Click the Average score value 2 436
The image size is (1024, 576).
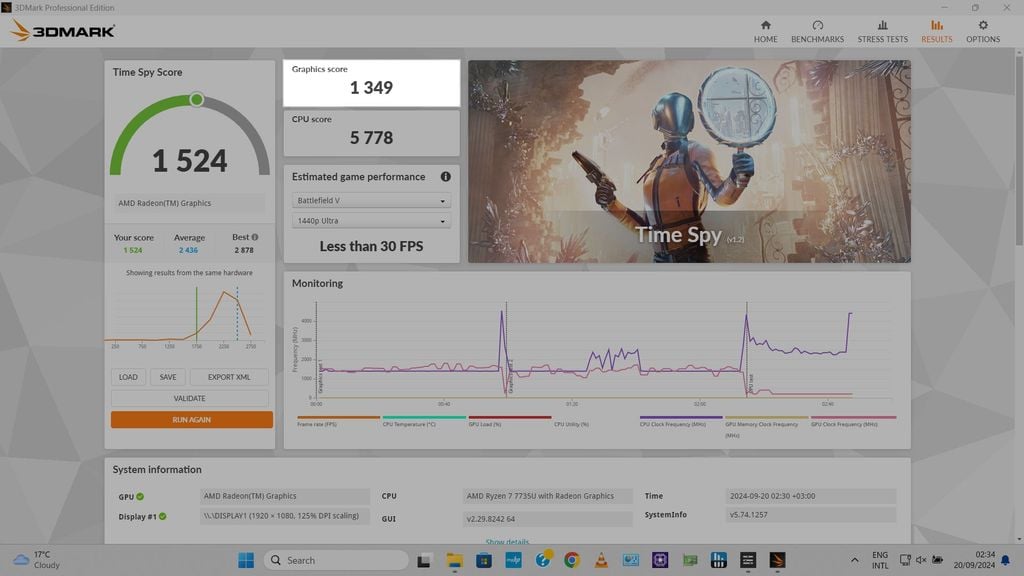click(188, 250)
